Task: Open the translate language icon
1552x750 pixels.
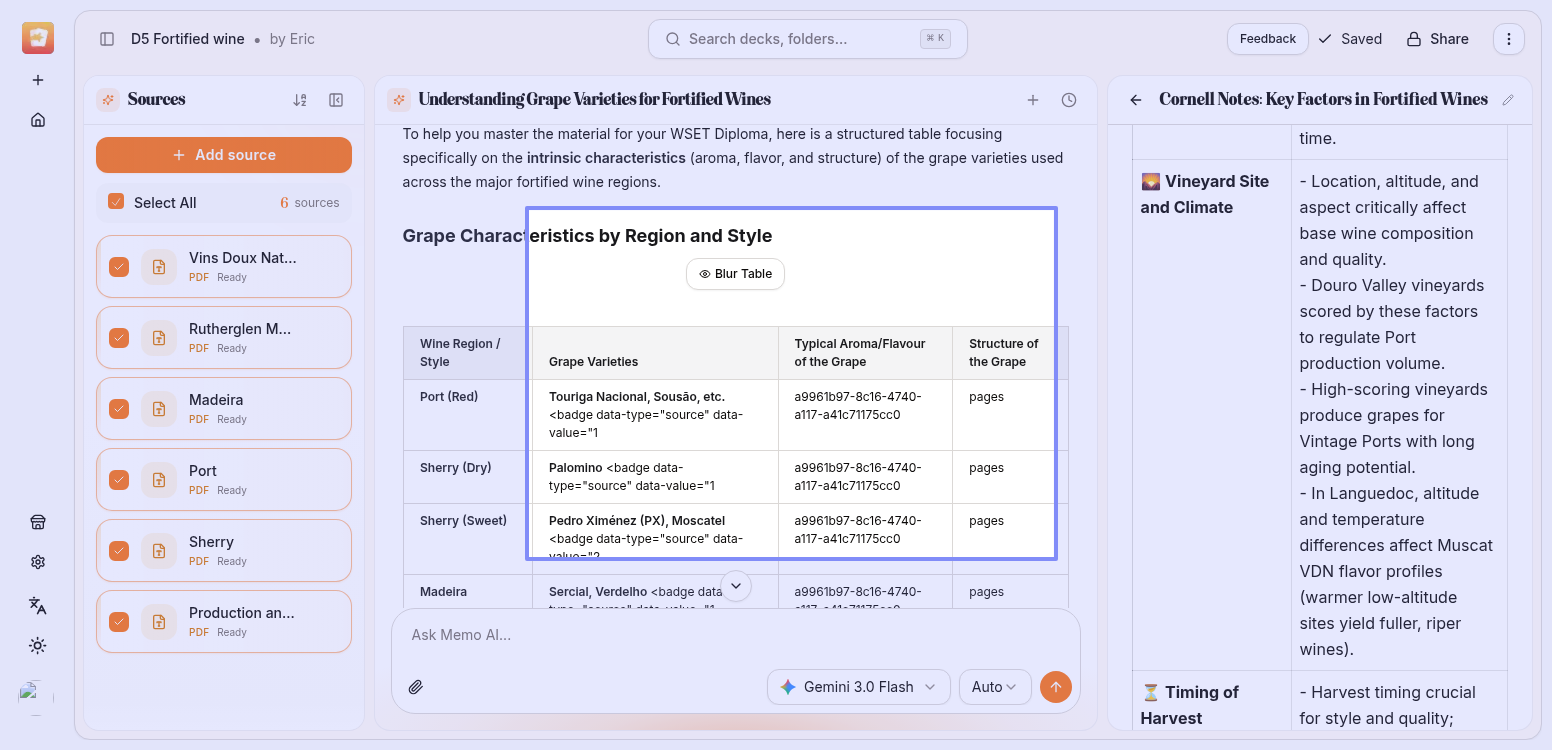Action: [38, 605]
